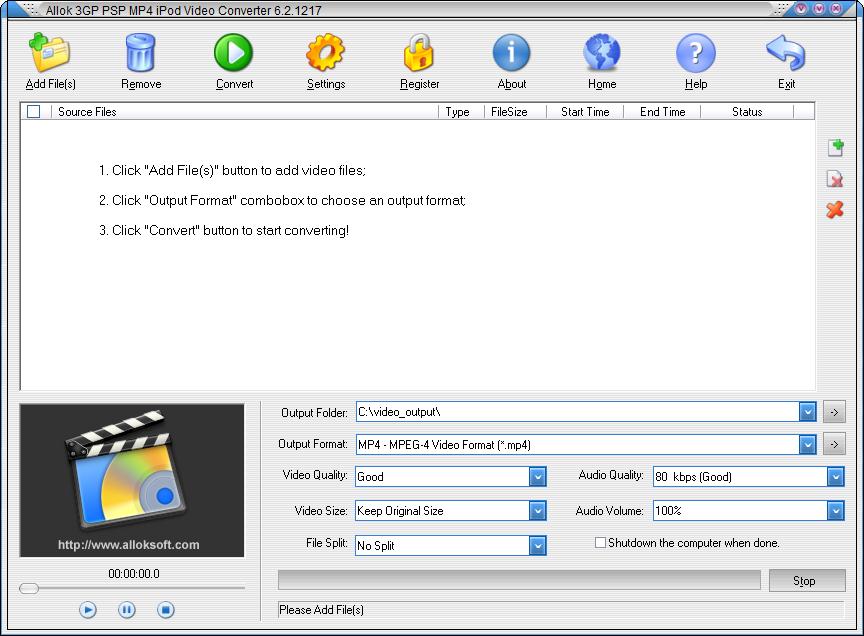Viewport: 864px width, 636px height.
Task: Click the Add File(s) folder icon
Action: tap(50, 53)
